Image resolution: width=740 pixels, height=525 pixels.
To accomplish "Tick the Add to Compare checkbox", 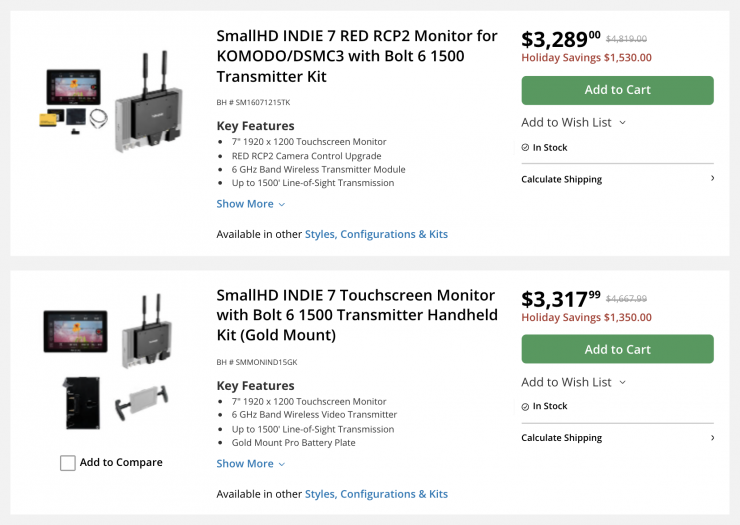I will [x=68, y=463].
